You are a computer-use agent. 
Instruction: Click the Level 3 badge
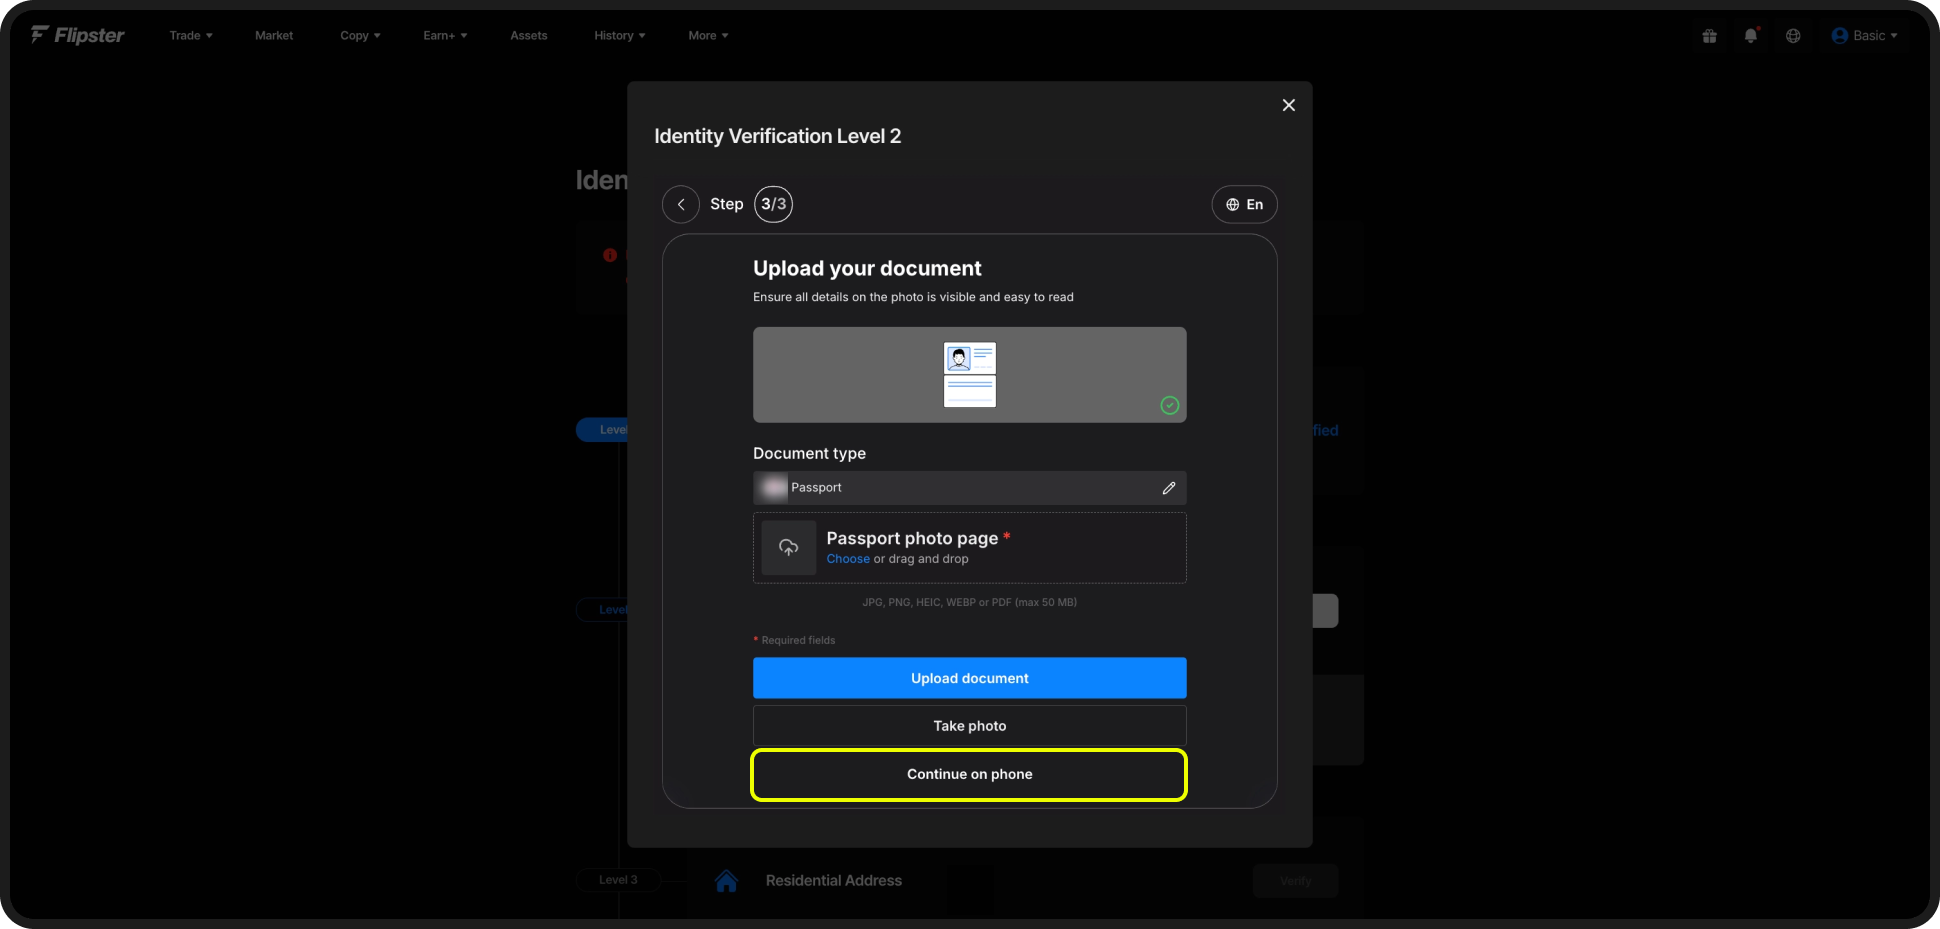tap(618, 880)
